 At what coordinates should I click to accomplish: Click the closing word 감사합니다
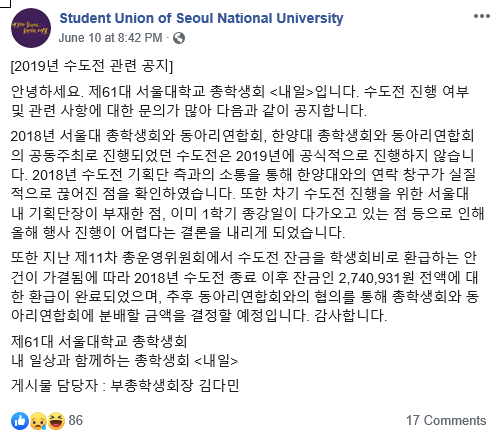350,315
